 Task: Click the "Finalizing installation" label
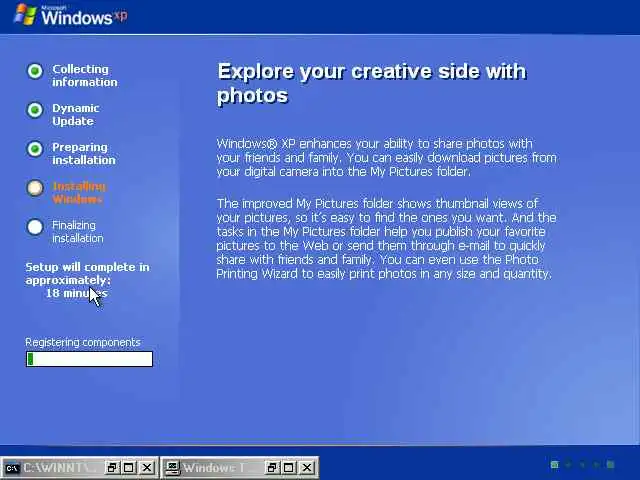pos(78,231)
